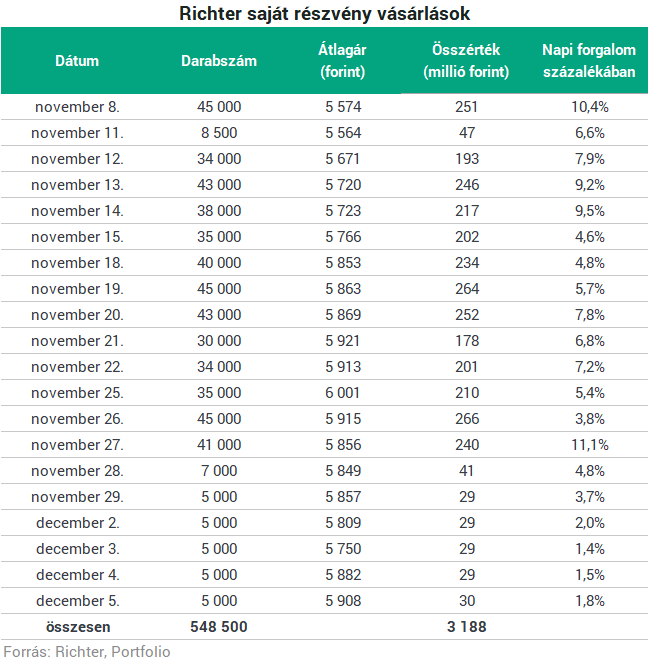Select the november 8. date cell
Image resolution: width=648 pixels, height=666 pixels.
tap(77, 107)
